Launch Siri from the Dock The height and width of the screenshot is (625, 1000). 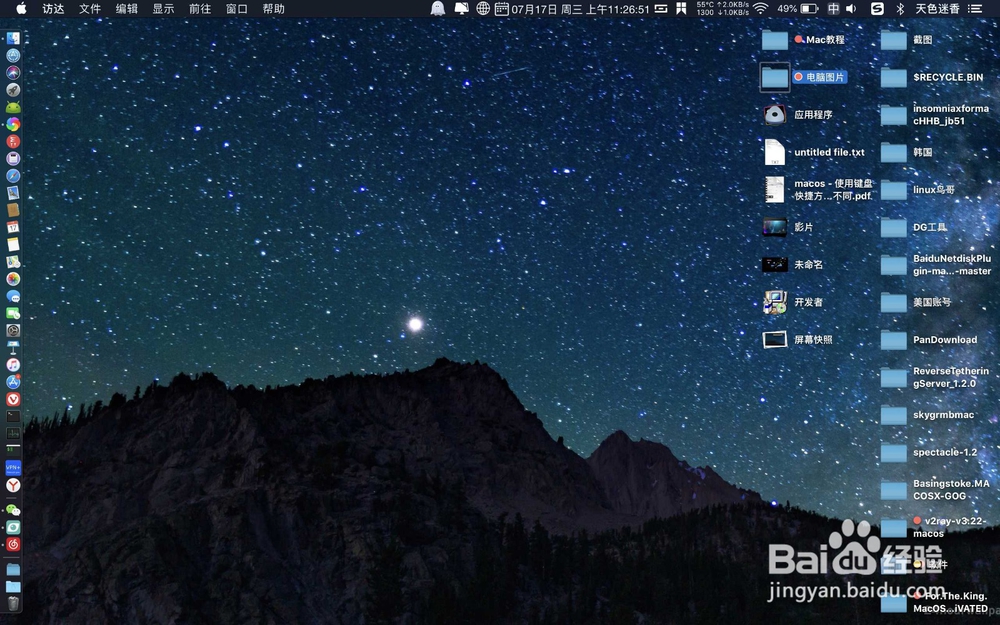[13, 73]
